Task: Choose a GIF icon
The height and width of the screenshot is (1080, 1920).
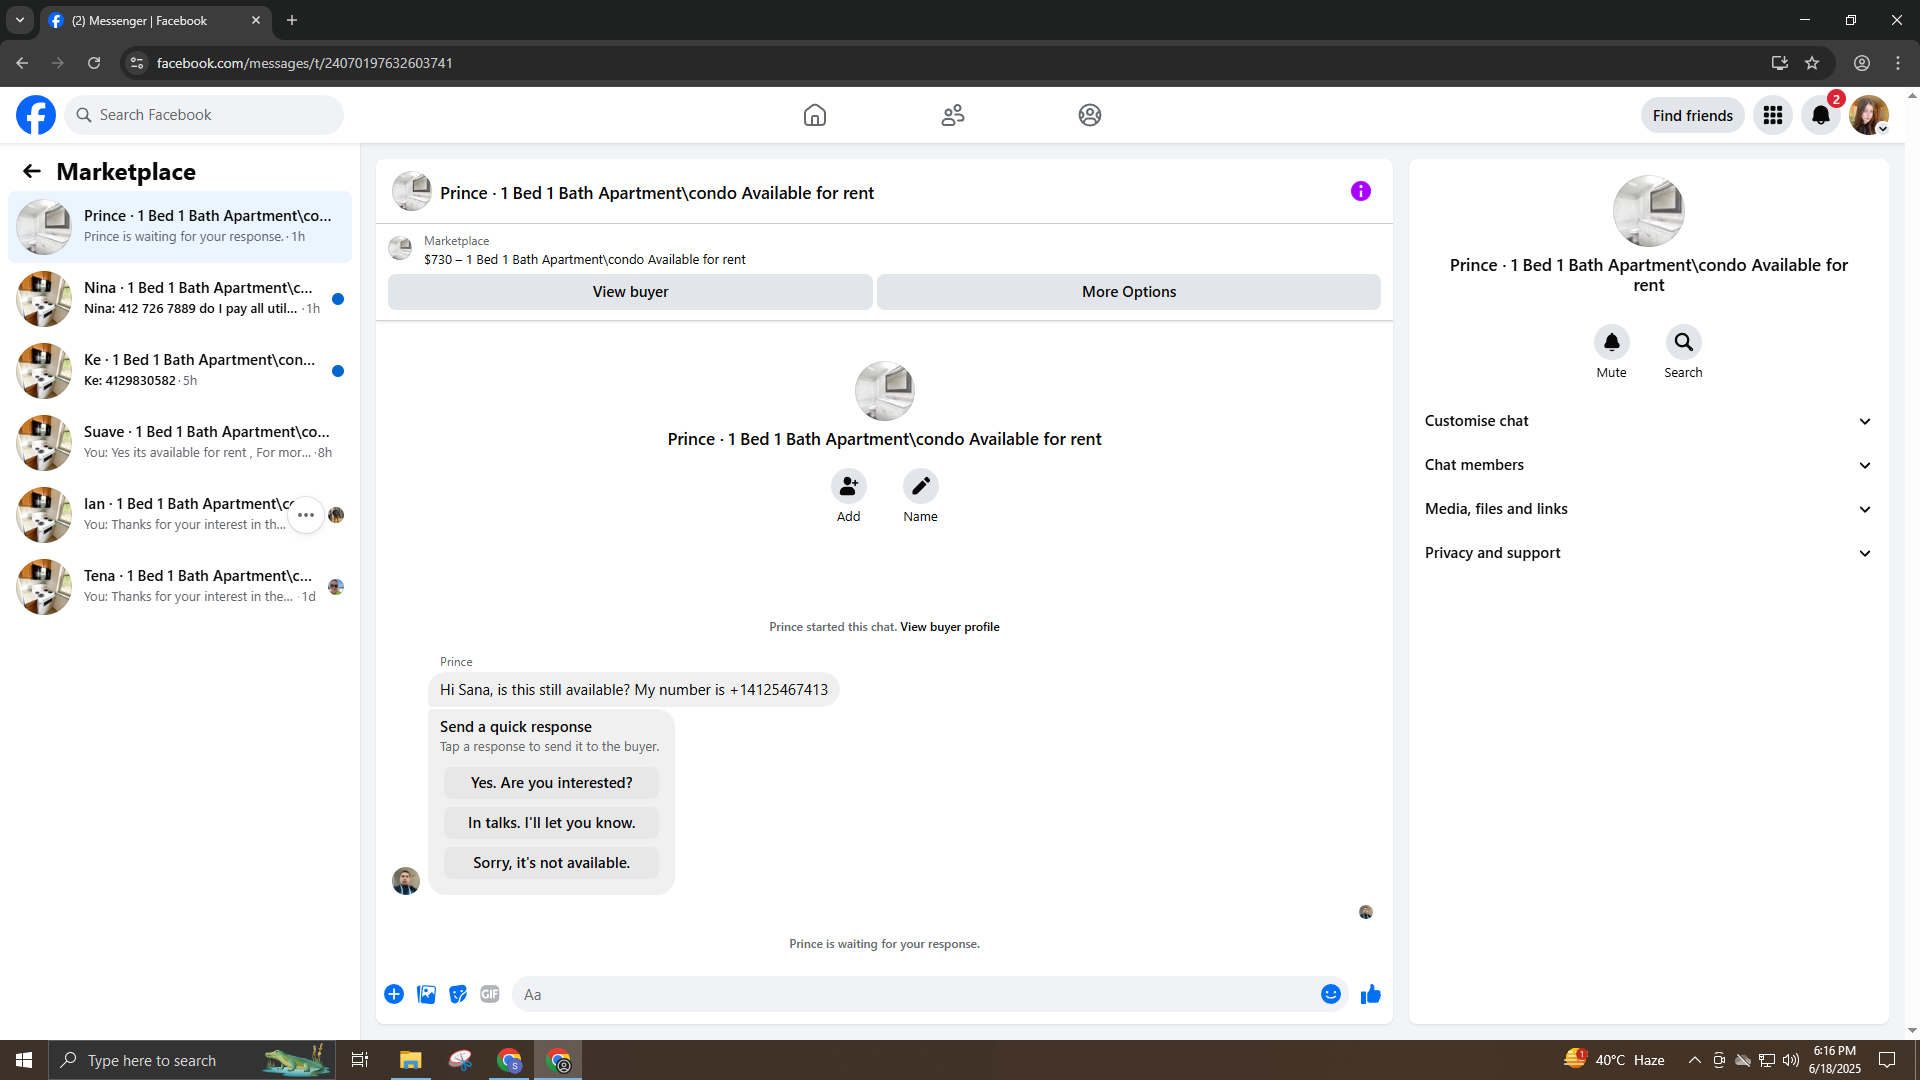Action: pos(490,994)
